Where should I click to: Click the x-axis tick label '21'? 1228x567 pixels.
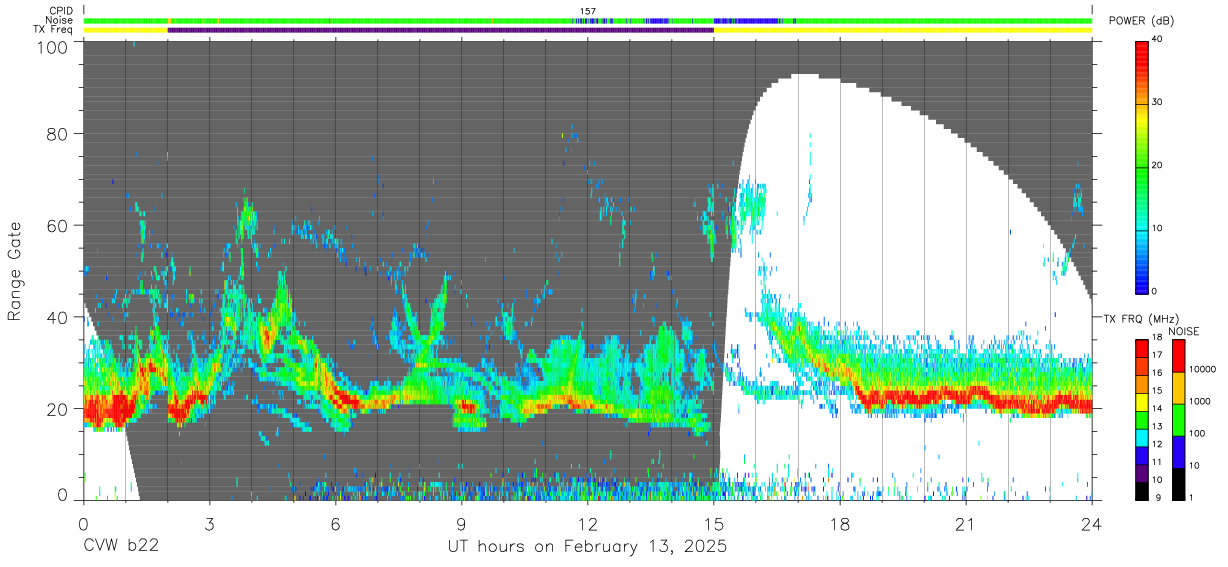coord(966,524)
